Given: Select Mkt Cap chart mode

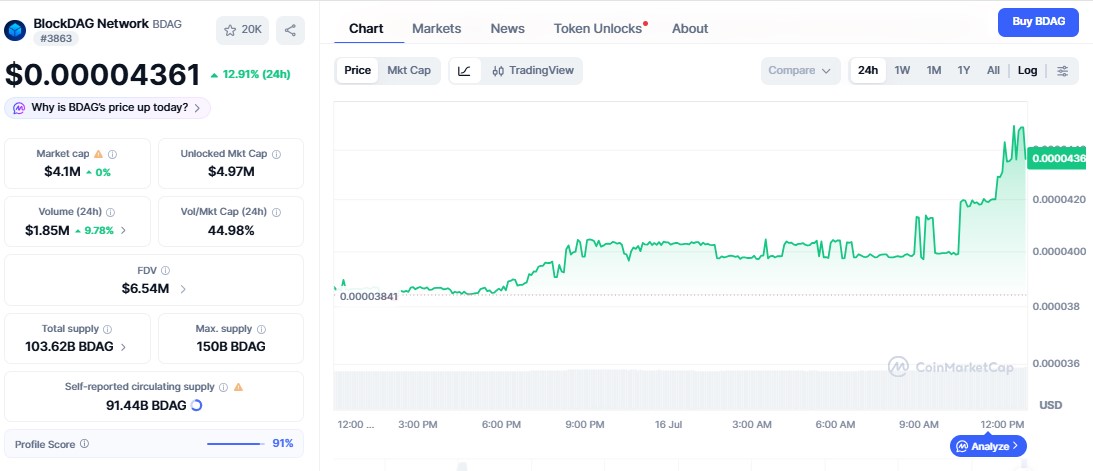Looking at the screenshot, I should point(409,70).
